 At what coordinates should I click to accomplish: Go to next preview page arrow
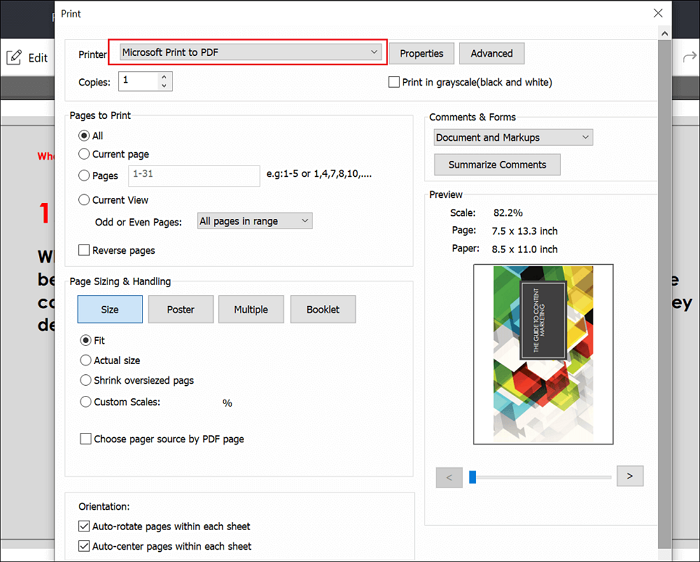coord(630,476)
